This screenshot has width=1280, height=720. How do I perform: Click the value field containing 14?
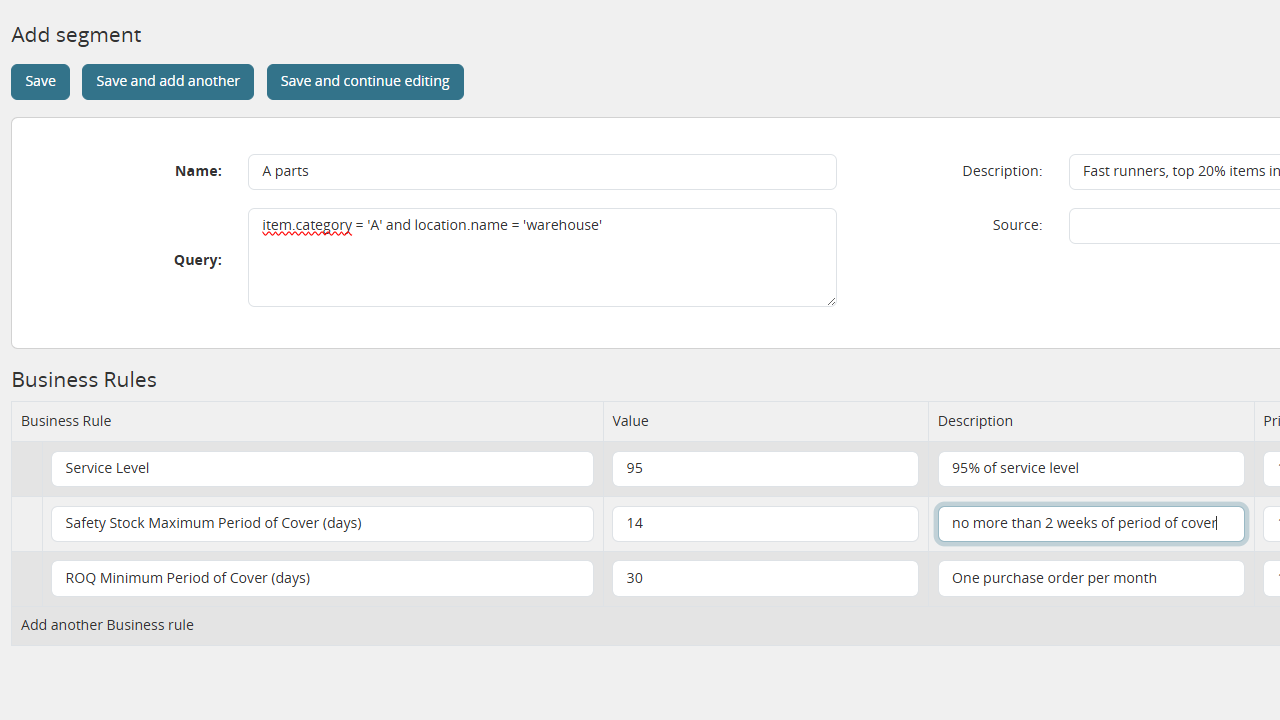(765, 524)
